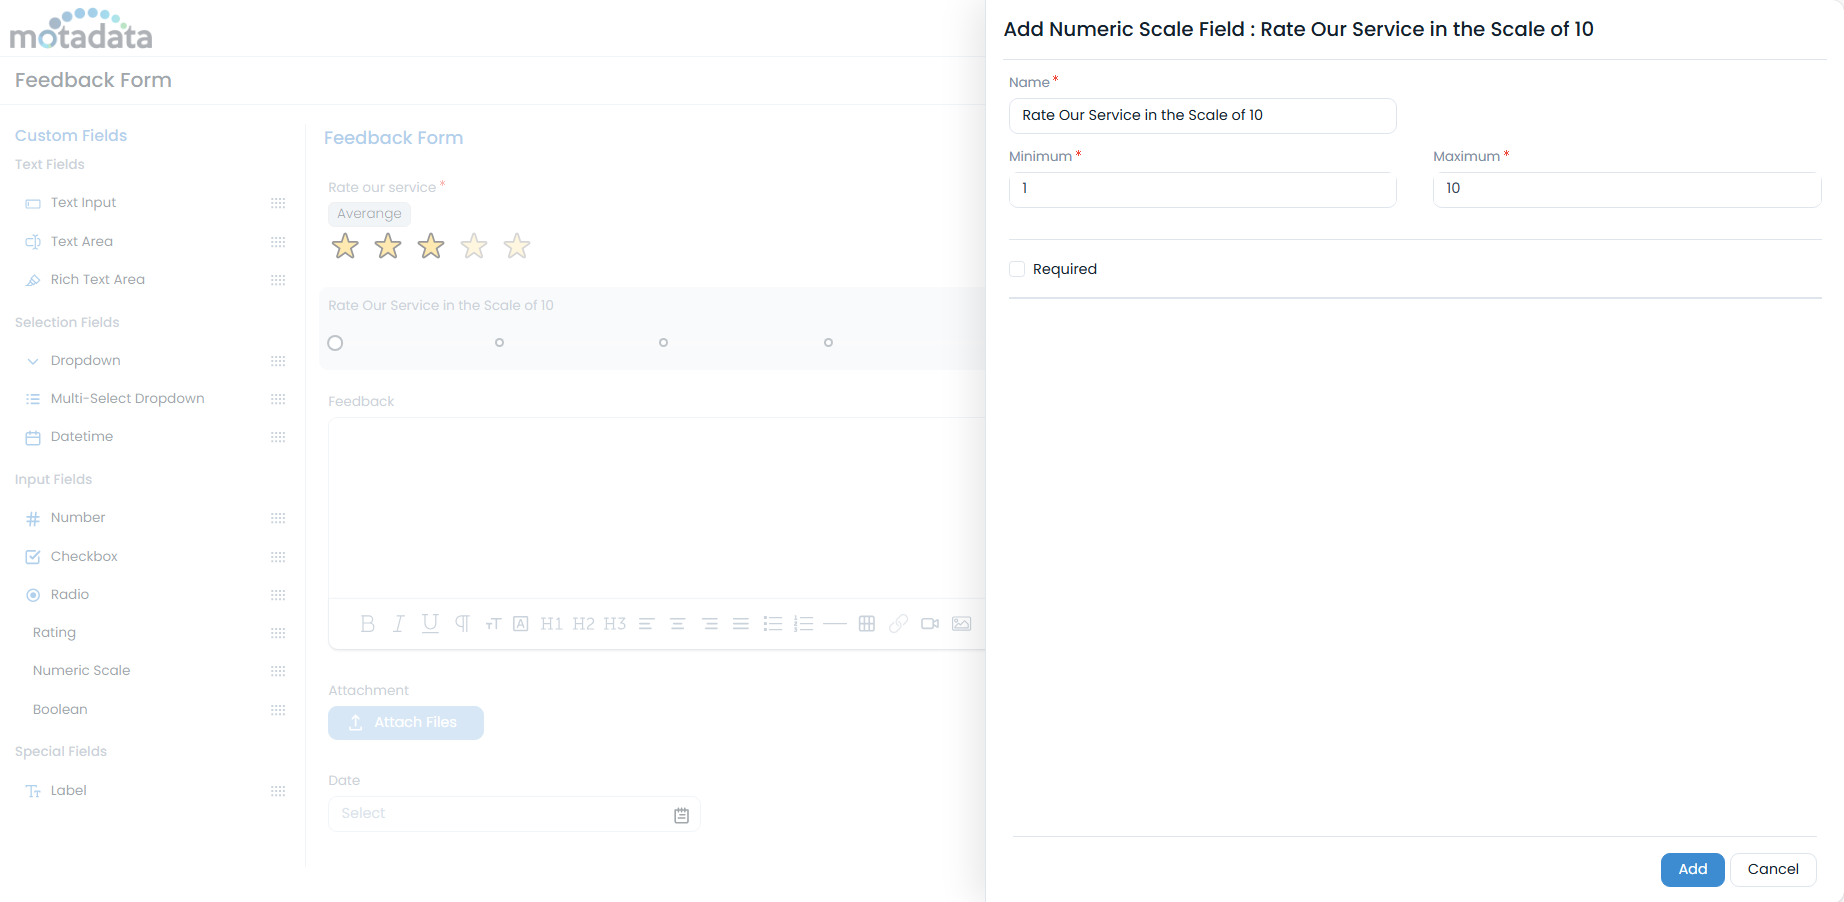Insert a table into the Feedback editor

point(866,623)
